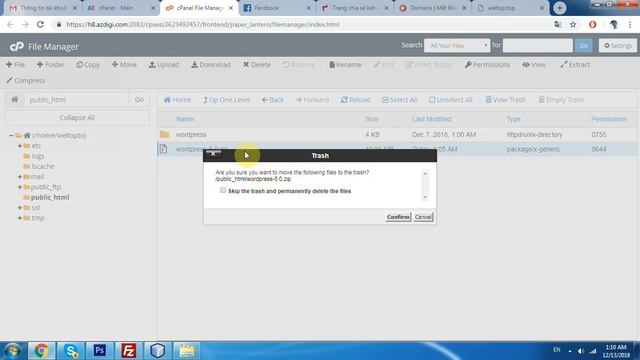Expand the public_ftp folder node

point(20,187)
